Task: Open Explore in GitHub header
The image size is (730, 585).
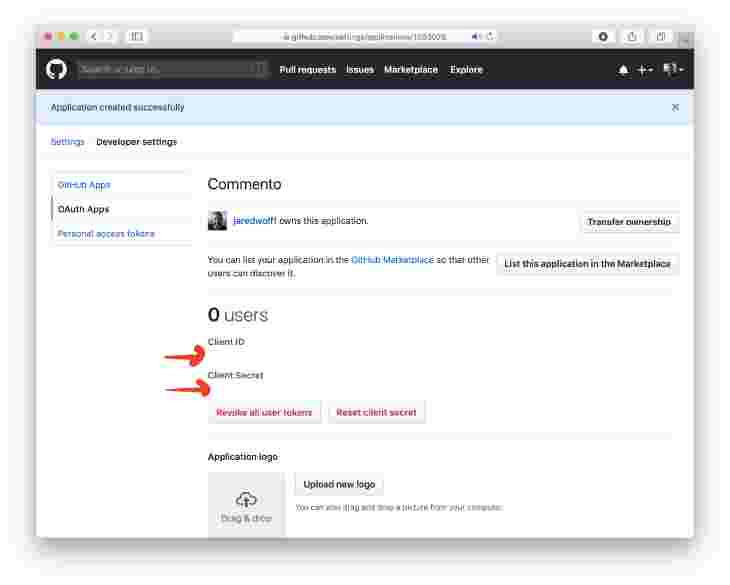Action: point(466,69)
